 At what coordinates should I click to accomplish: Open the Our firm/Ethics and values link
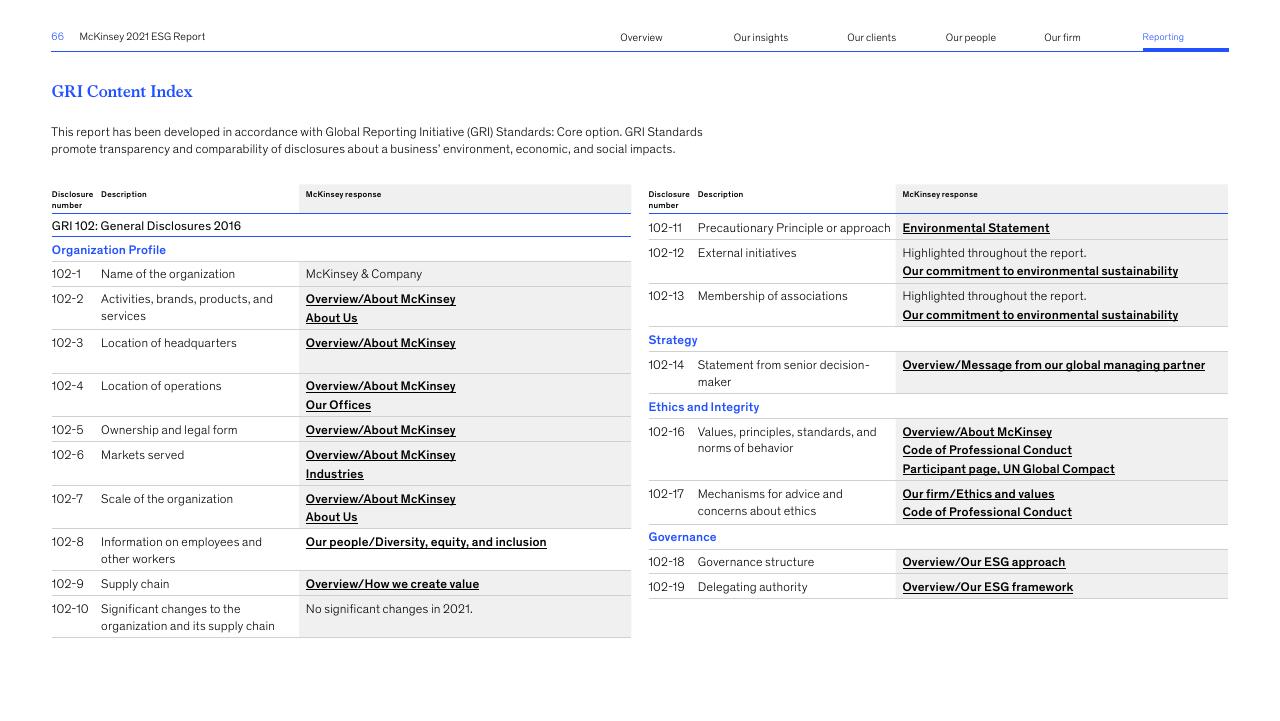coord(978,494)
